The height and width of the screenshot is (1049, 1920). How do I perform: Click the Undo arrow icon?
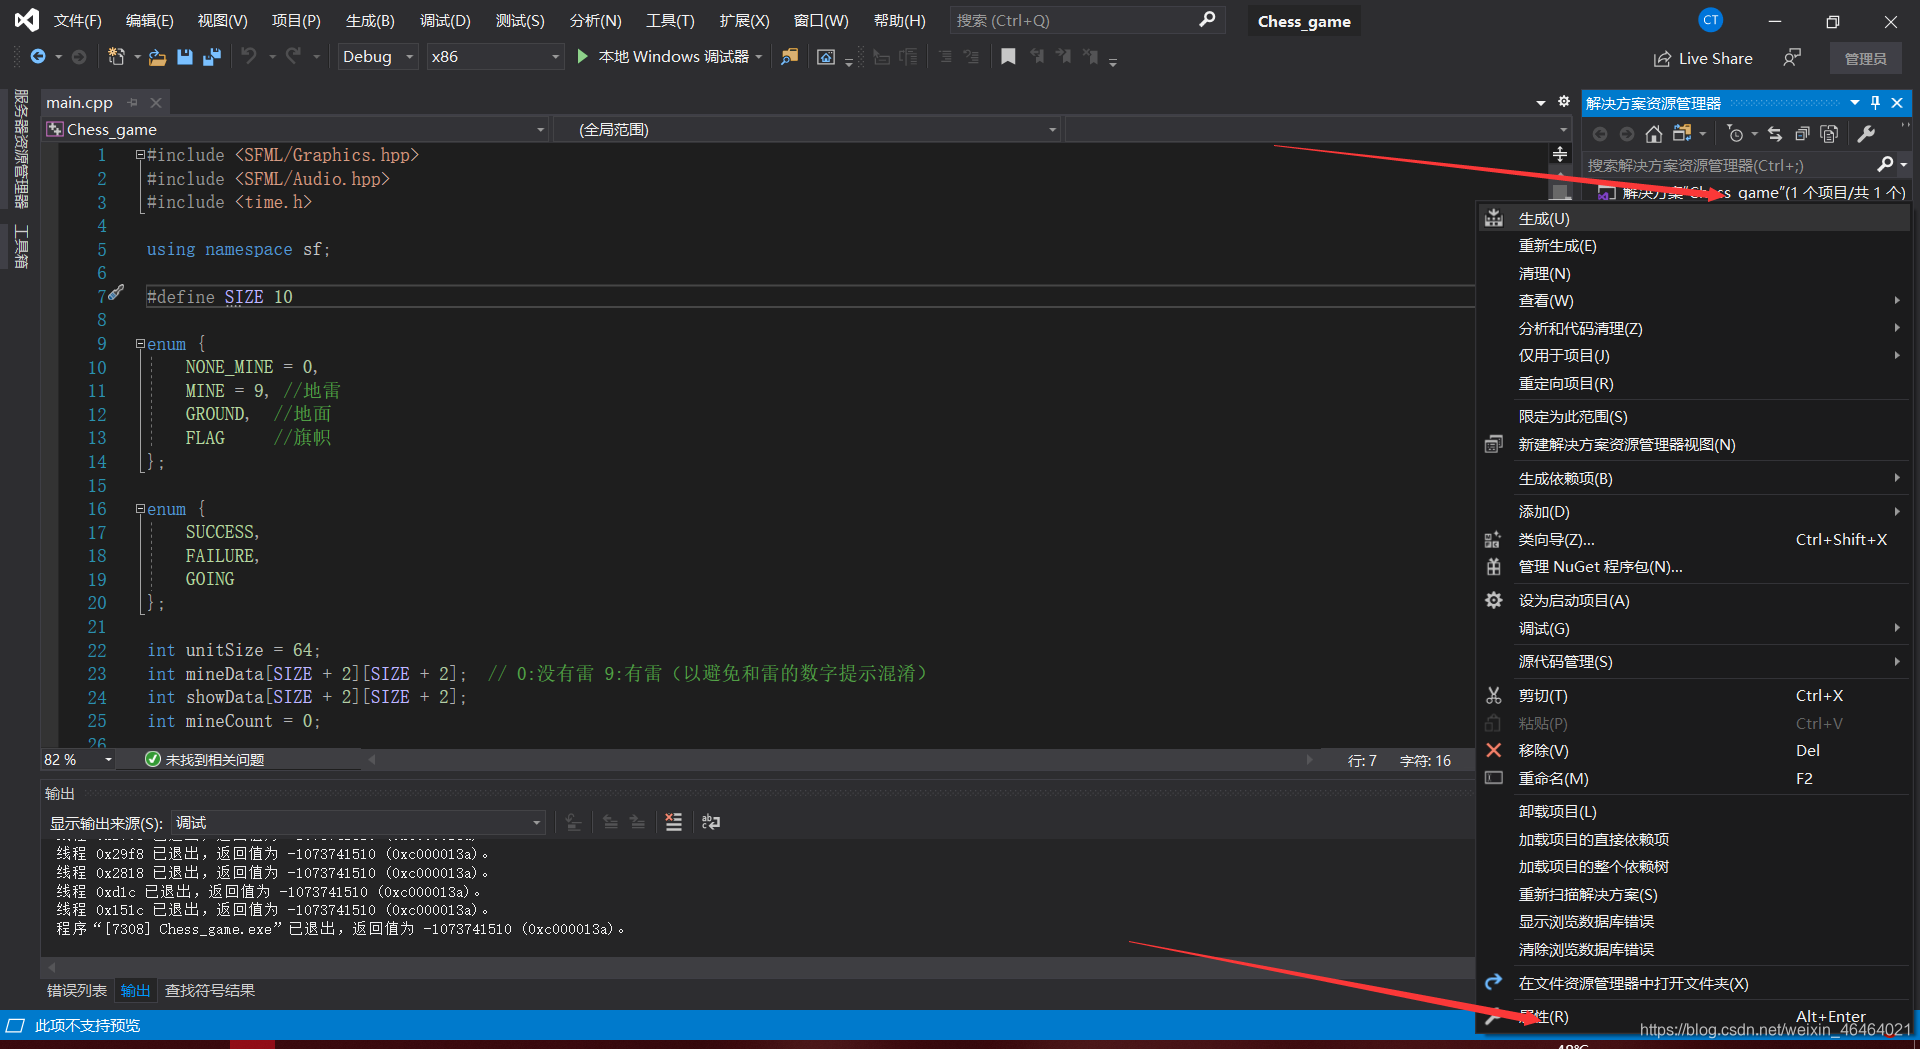click(x=248, y=57)
